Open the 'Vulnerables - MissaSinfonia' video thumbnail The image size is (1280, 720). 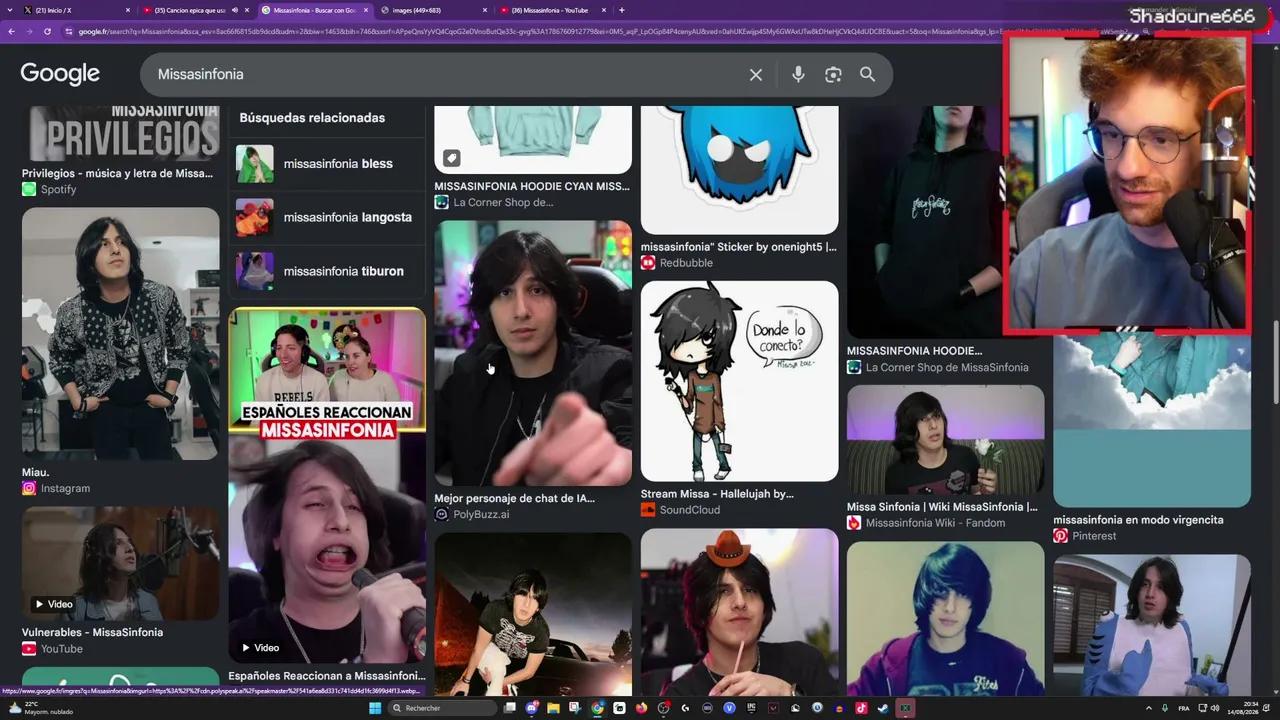120,563
